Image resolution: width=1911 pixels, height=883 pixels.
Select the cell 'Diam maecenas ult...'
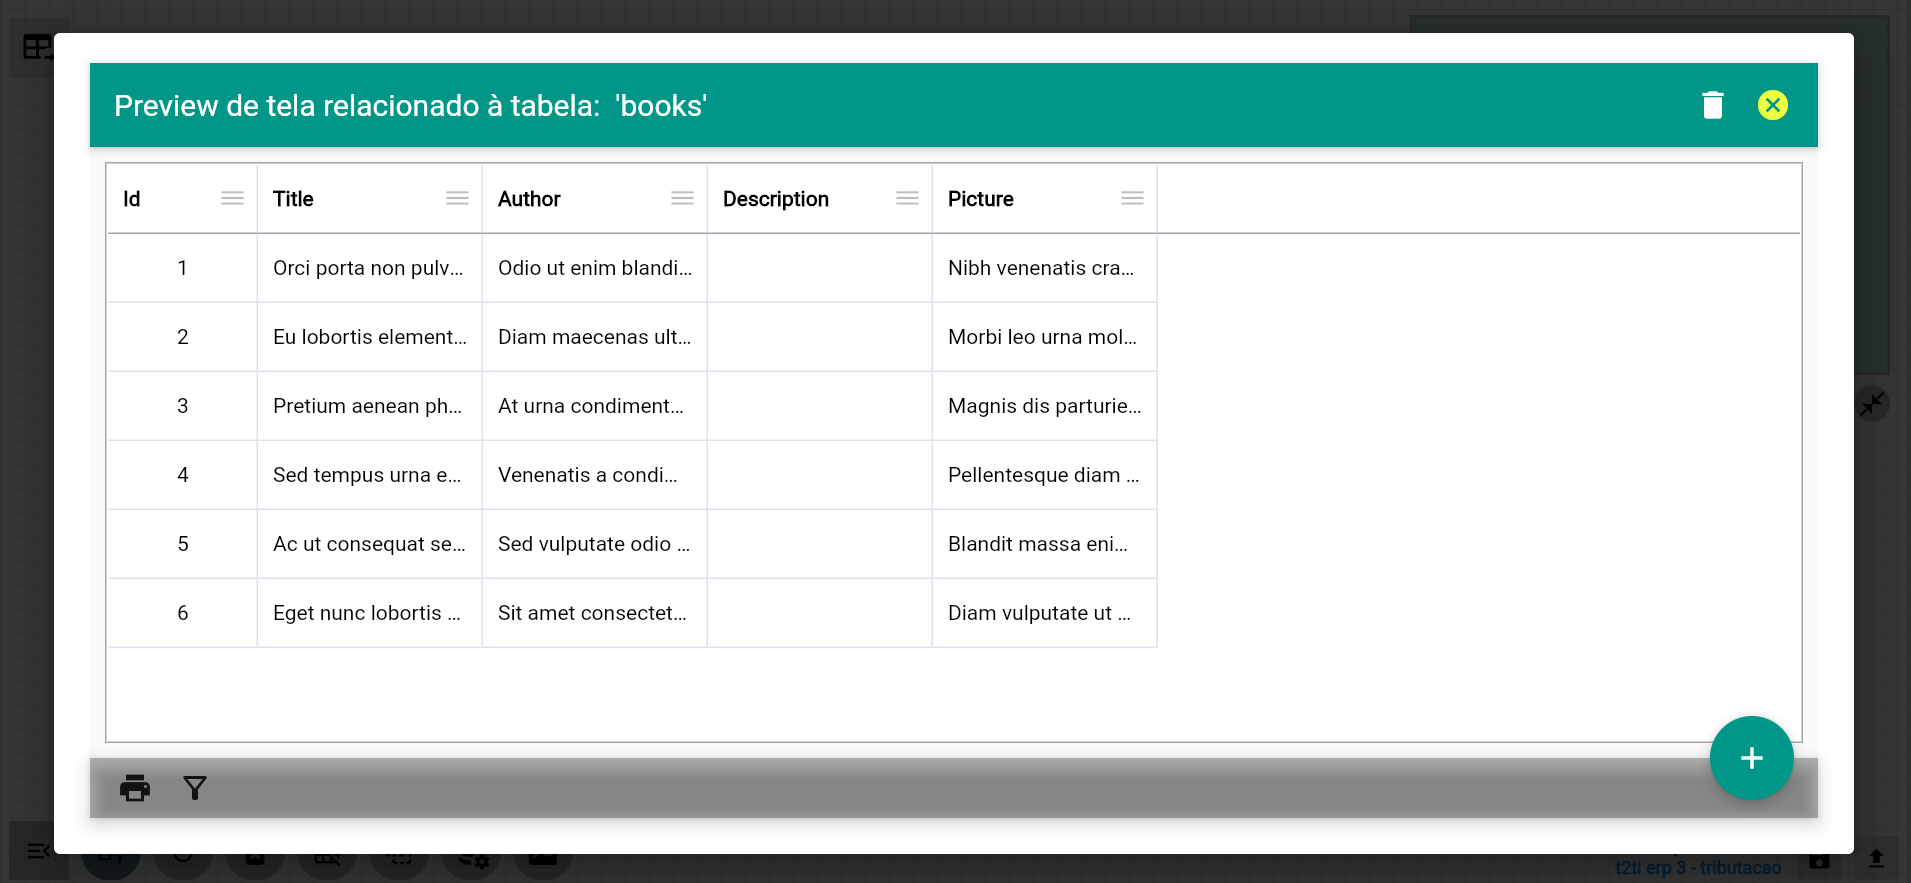pyautogui.click(x=595, y=337)
